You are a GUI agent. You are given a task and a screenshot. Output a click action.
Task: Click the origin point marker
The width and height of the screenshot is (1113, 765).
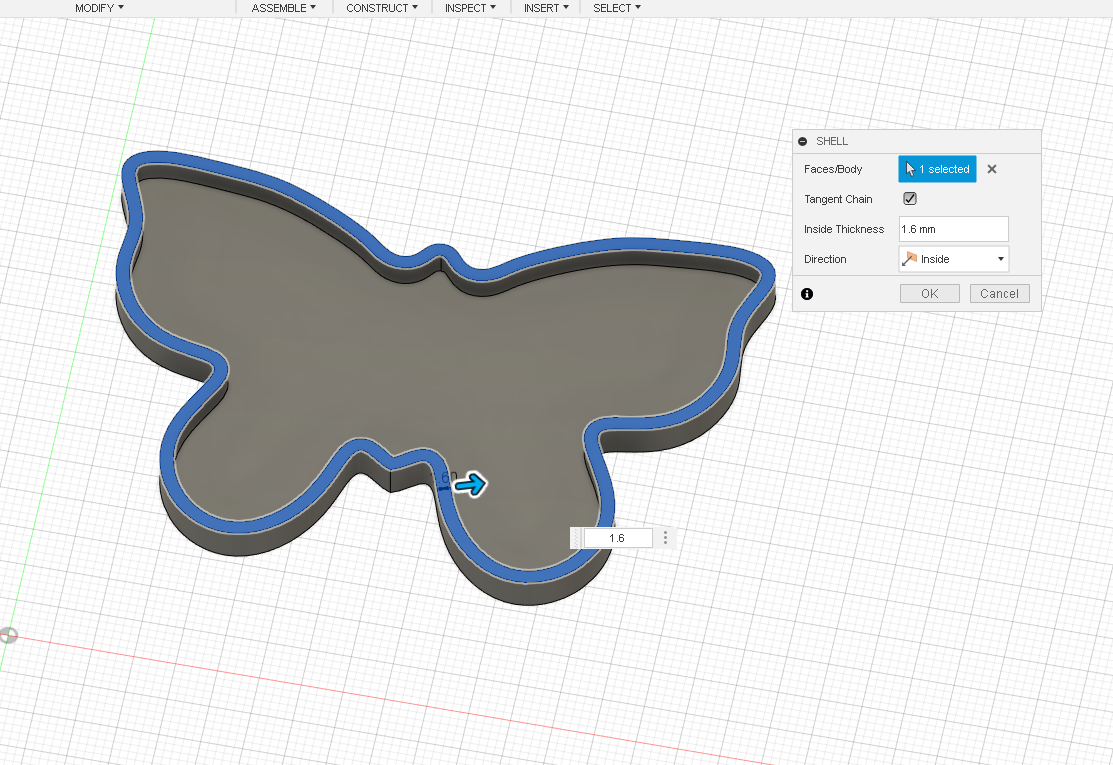coord(8,635)
